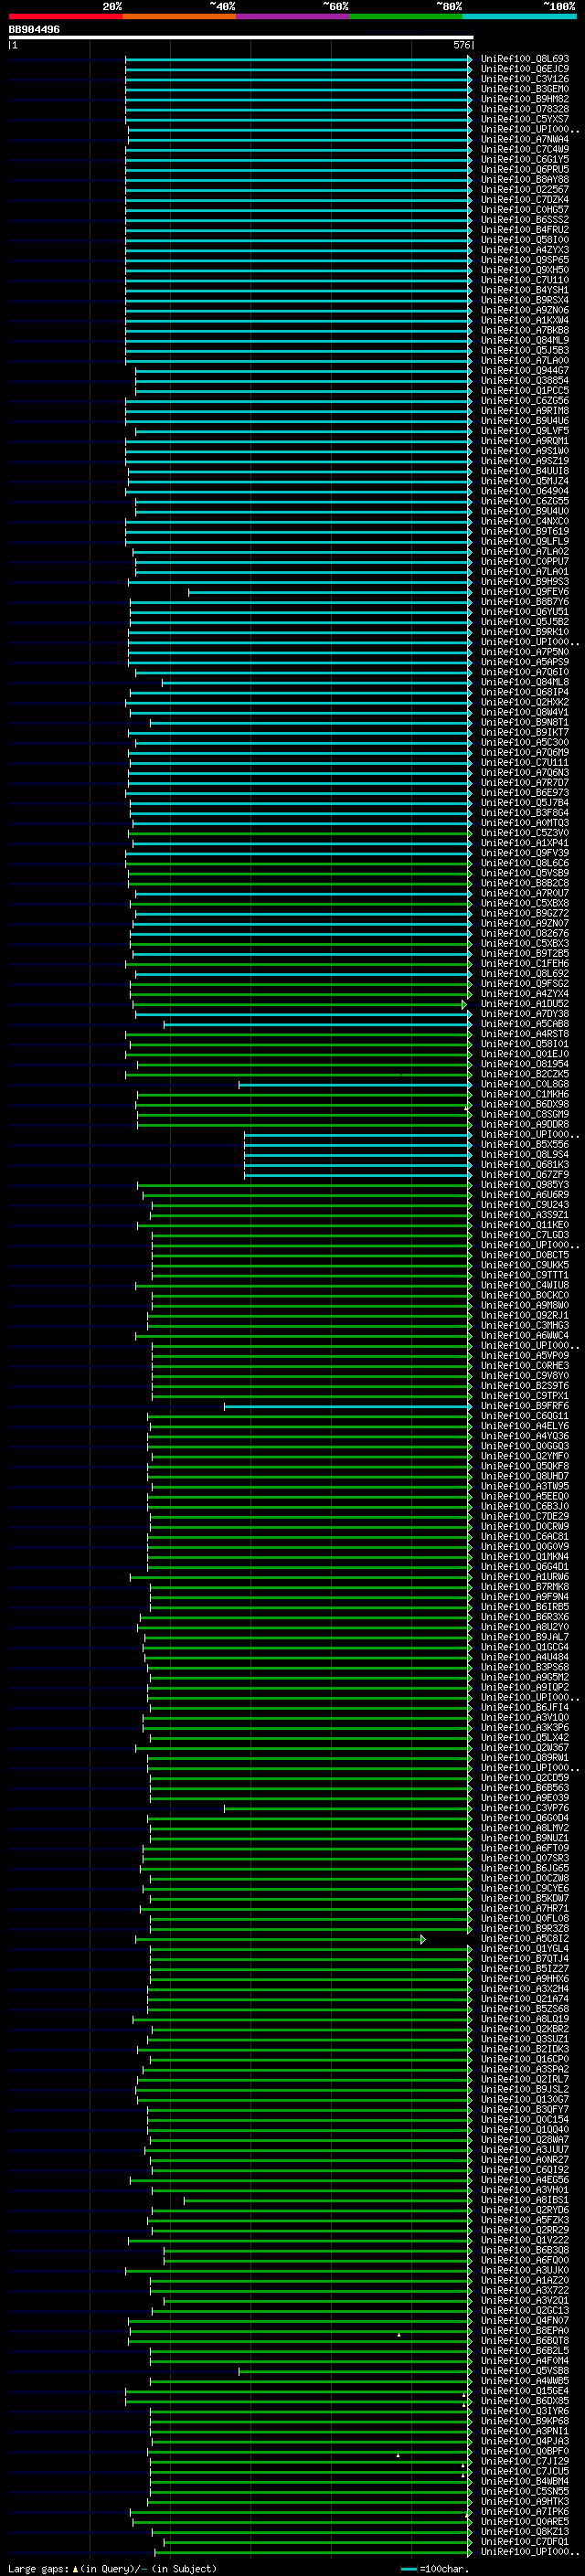Screen dimensions: 585x2576
Task: Select label UniRef100_C5YXS7
Action: 525,119
